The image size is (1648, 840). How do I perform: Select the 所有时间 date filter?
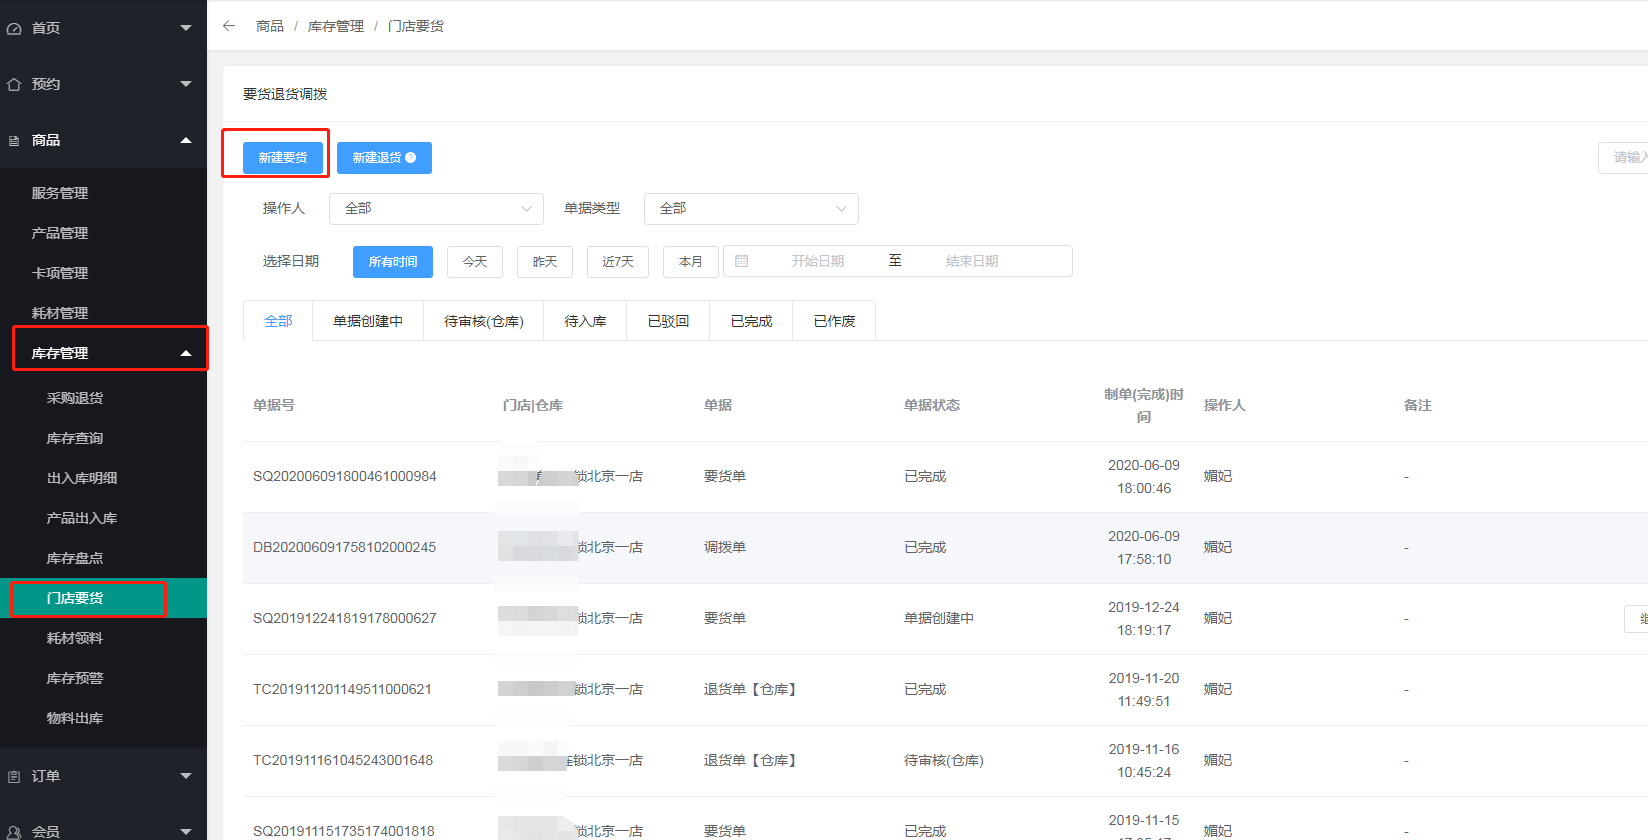tap(392, 261)
